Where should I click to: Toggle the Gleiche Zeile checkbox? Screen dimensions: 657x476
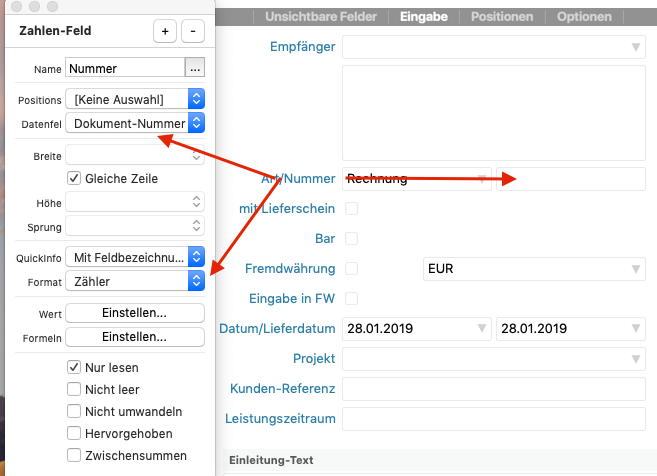(x=74, y=178)
